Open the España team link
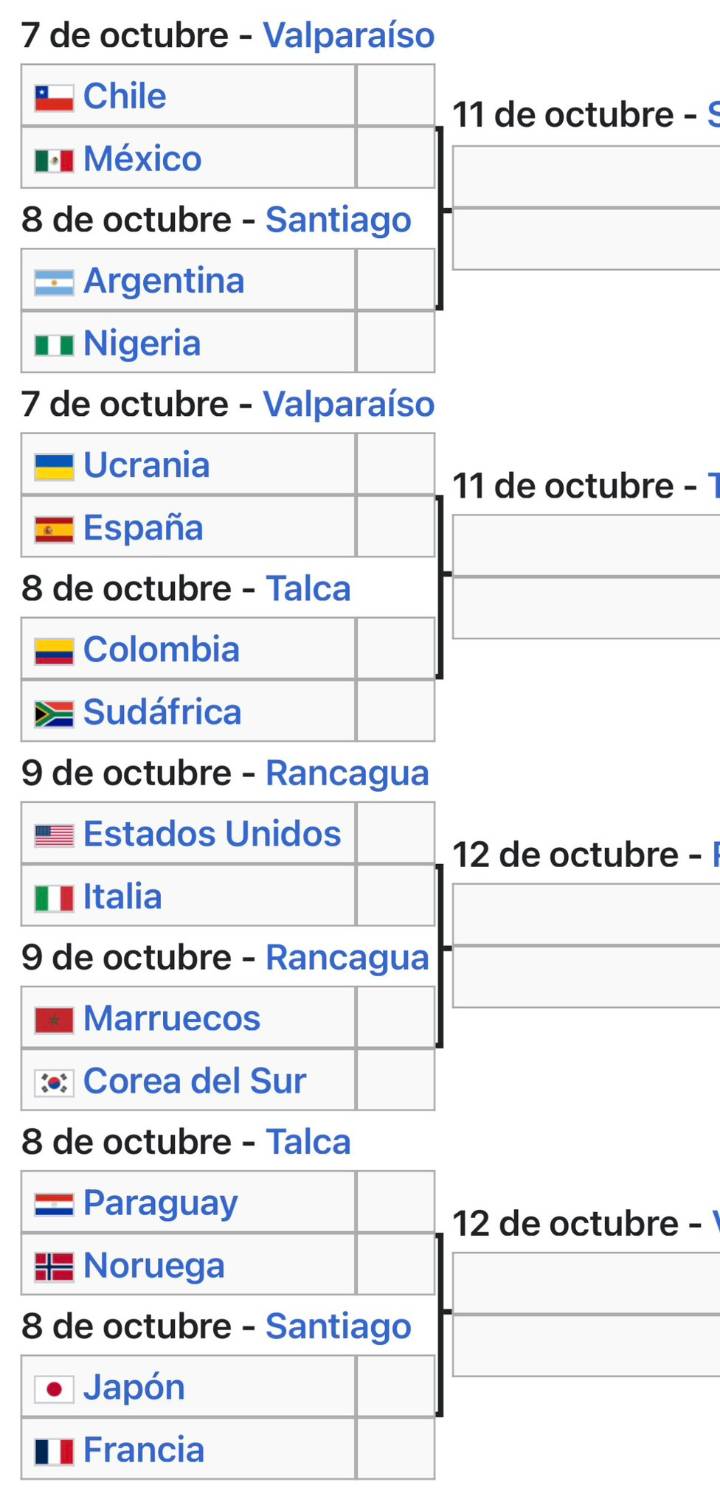The width and height of the screenshot is (720, 1510). point(143,528)
